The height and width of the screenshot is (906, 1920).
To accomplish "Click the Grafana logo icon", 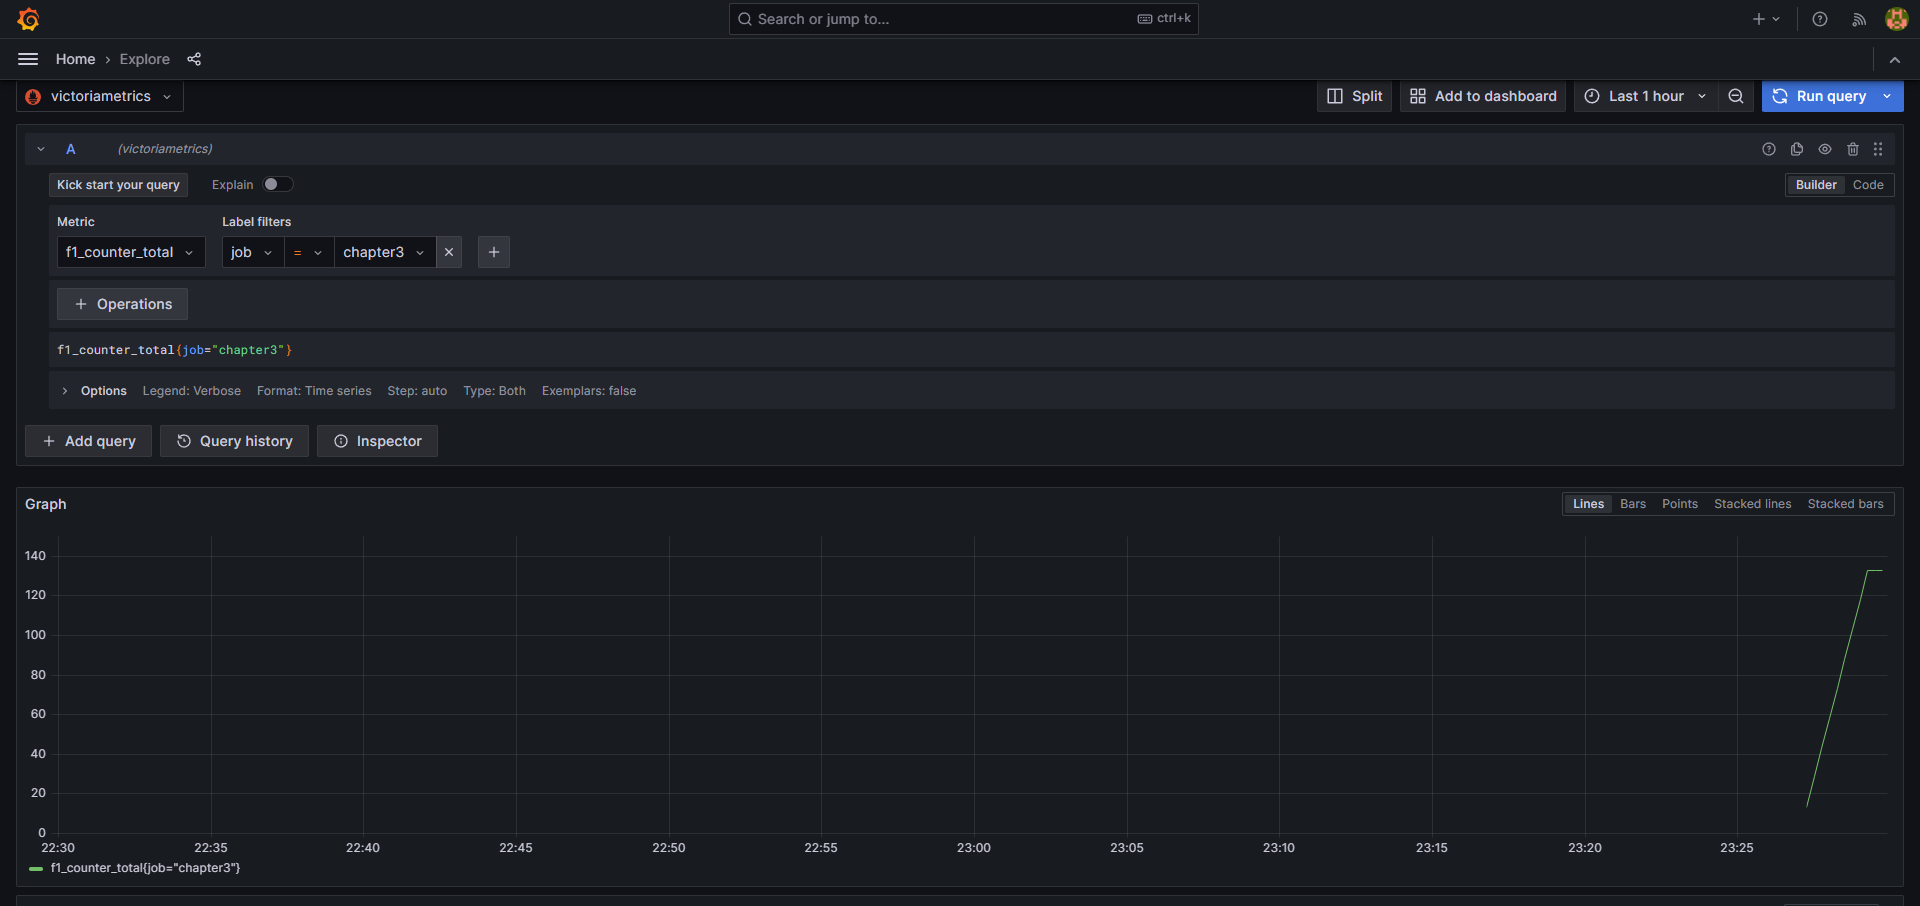I will click(28, 19).
